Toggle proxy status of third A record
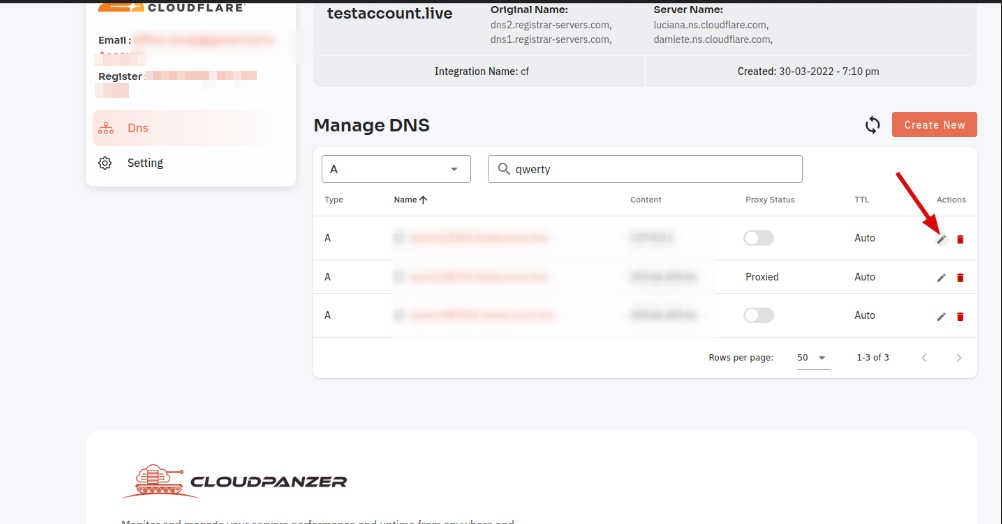The image size is (1002, 524). 759,315
